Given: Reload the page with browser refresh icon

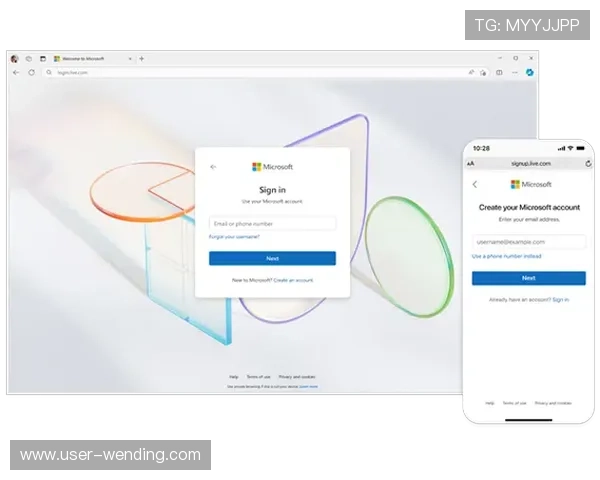Looking at the screenshot, I should pyautogui.click(x=31, y=73).
